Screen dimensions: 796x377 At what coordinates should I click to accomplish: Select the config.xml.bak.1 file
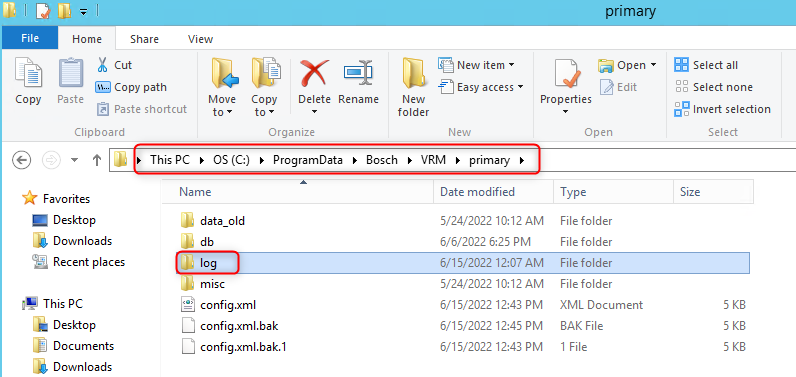click(x=462, y=347)
